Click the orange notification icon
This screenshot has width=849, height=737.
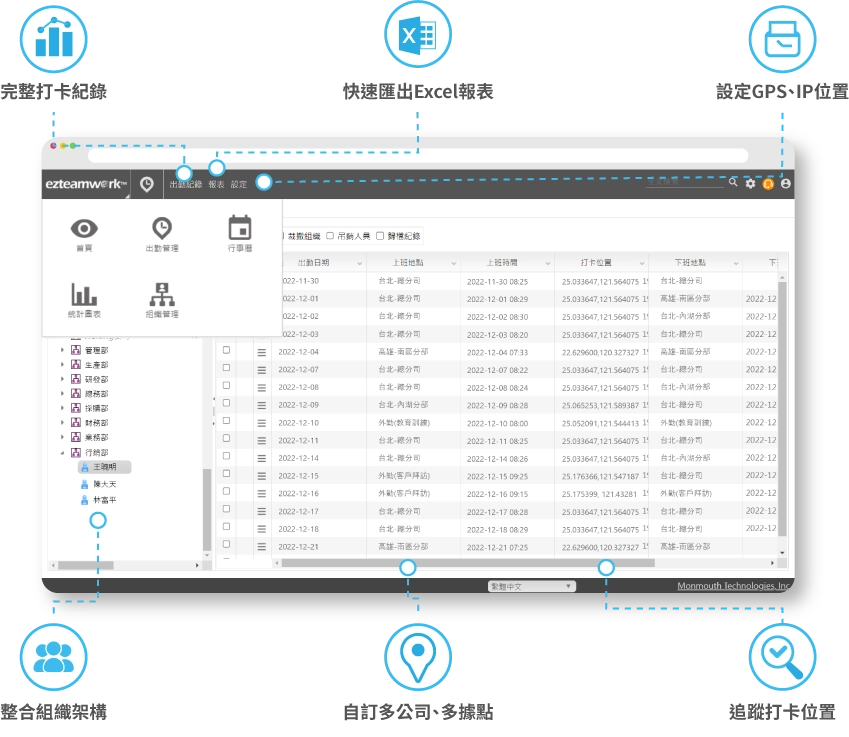(x=768, y=184)
